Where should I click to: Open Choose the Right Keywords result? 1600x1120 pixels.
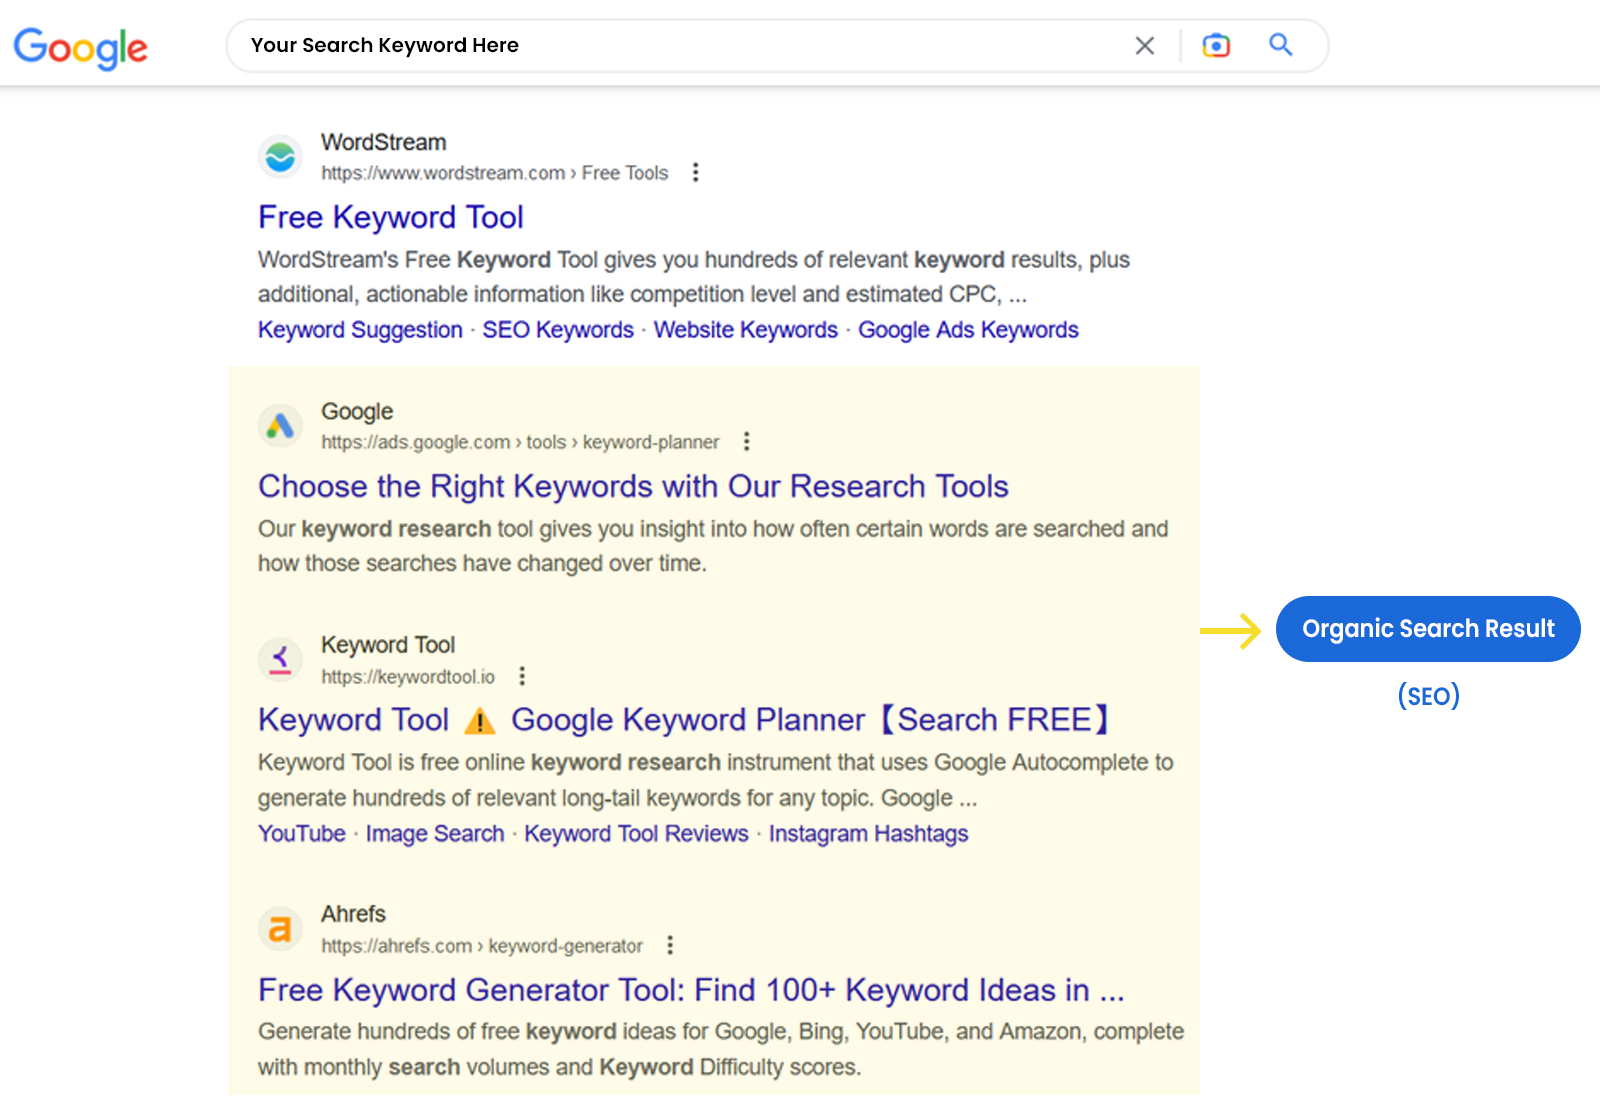633,486
